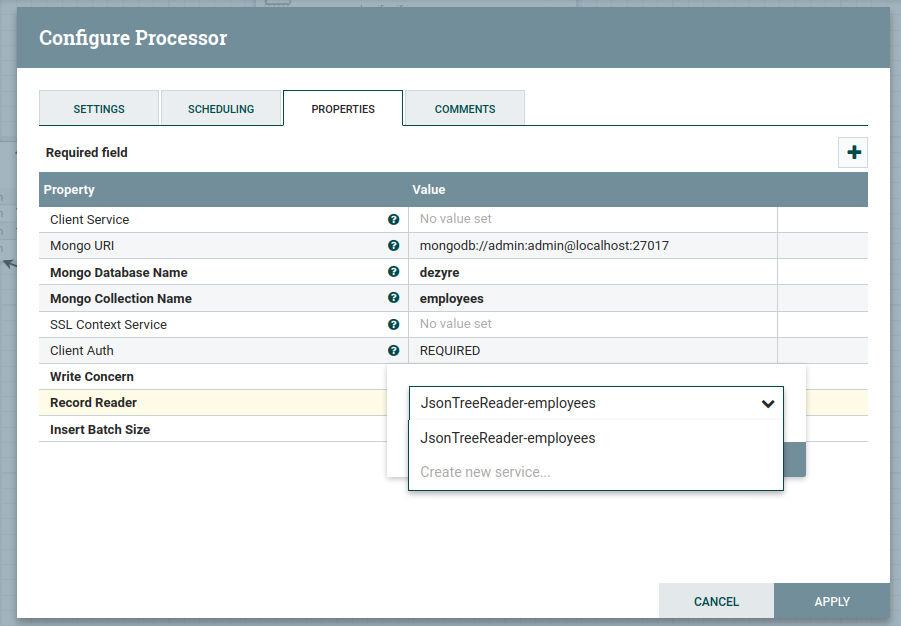Click the Cancel button
The width and height of the screenshot is (901, 626).
point(716,602)
